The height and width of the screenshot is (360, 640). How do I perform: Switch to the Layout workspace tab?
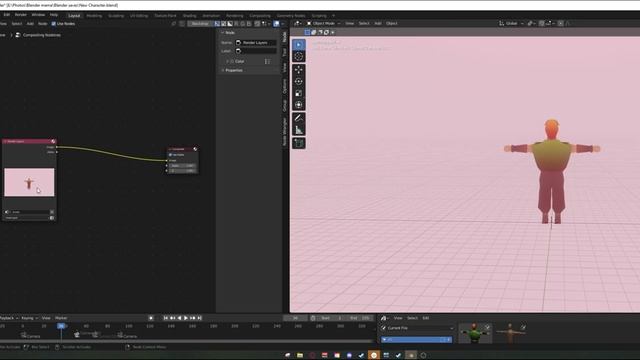coord(74,16)
